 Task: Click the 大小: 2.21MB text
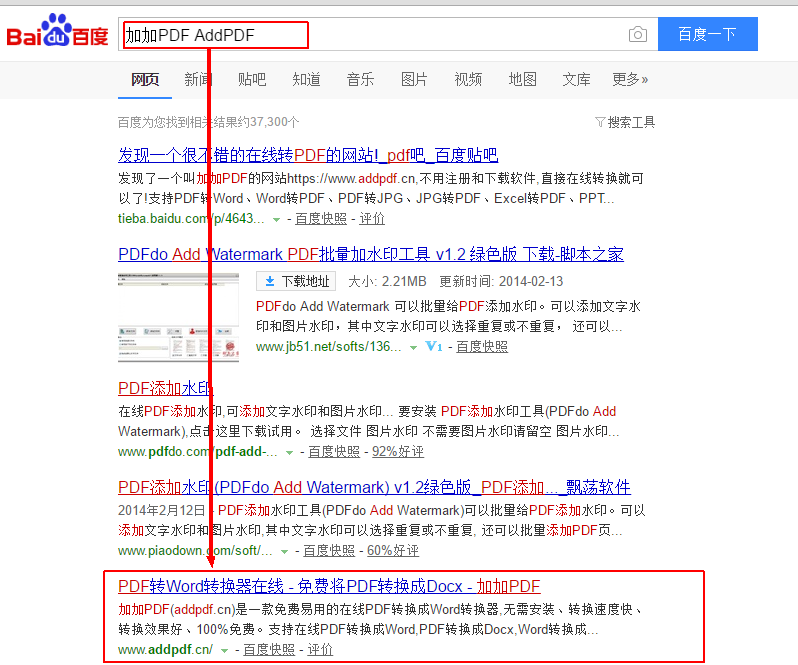(387, 281)
